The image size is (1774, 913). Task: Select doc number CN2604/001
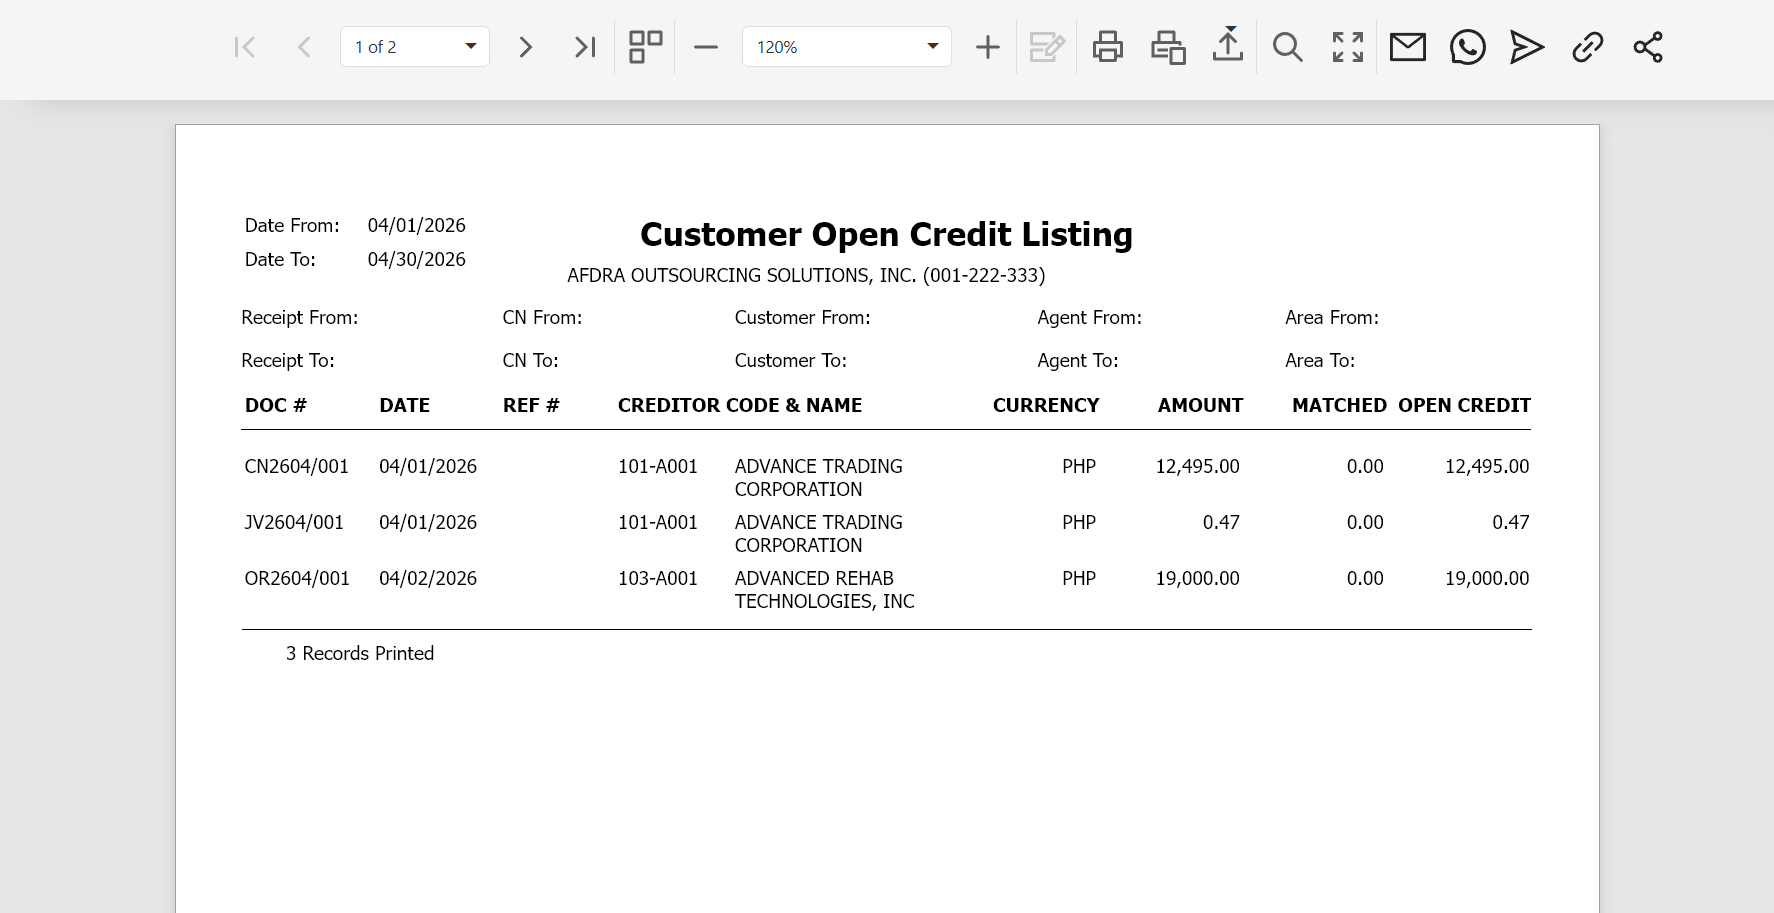click(297, 466)
